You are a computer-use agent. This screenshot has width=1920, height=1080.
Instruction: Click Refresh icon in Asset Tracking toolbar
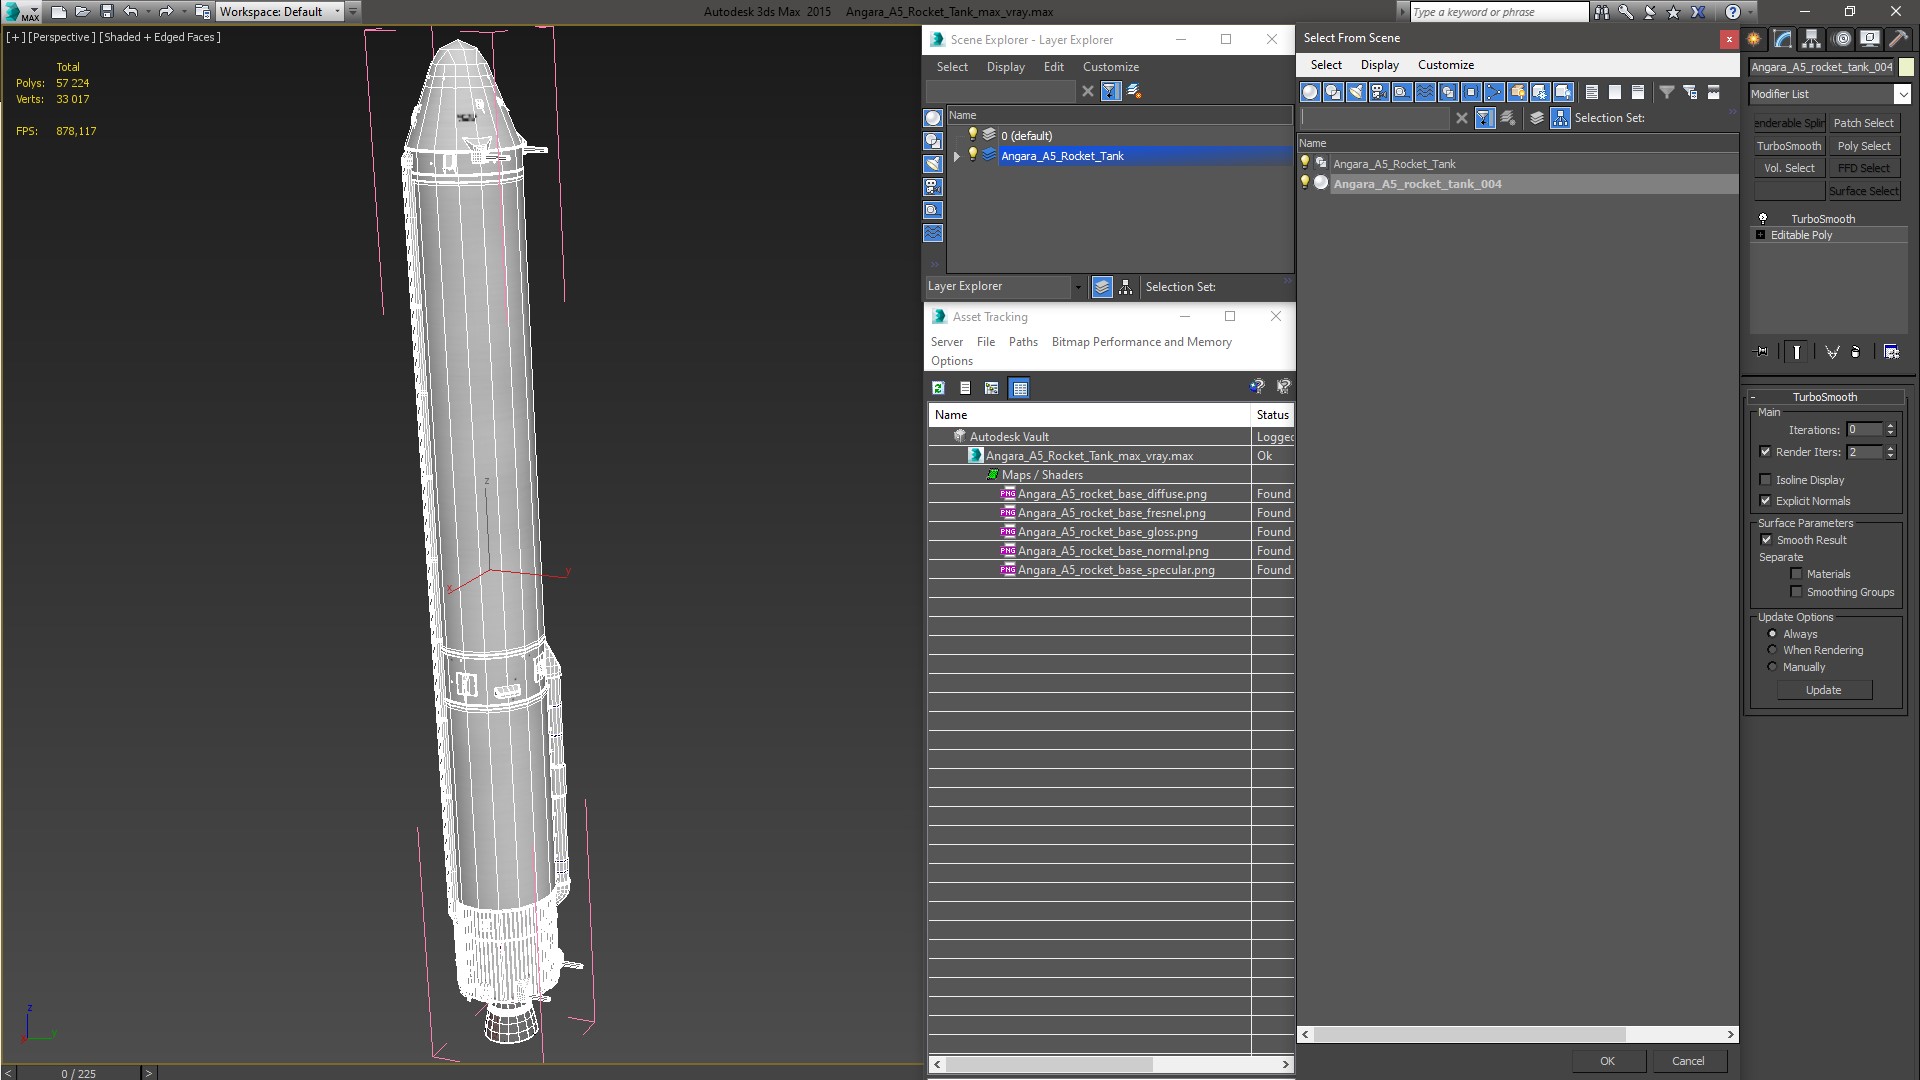[x=938, y=388]
